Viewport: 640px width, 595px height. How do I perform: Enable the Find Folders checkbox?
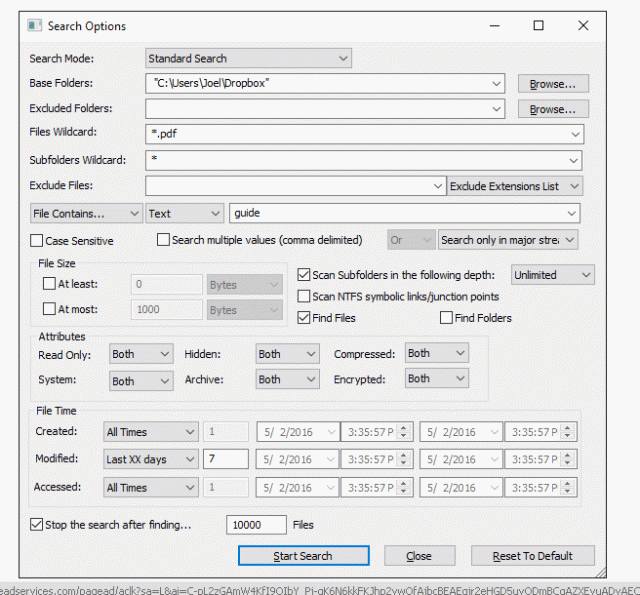tap(446, 318)
